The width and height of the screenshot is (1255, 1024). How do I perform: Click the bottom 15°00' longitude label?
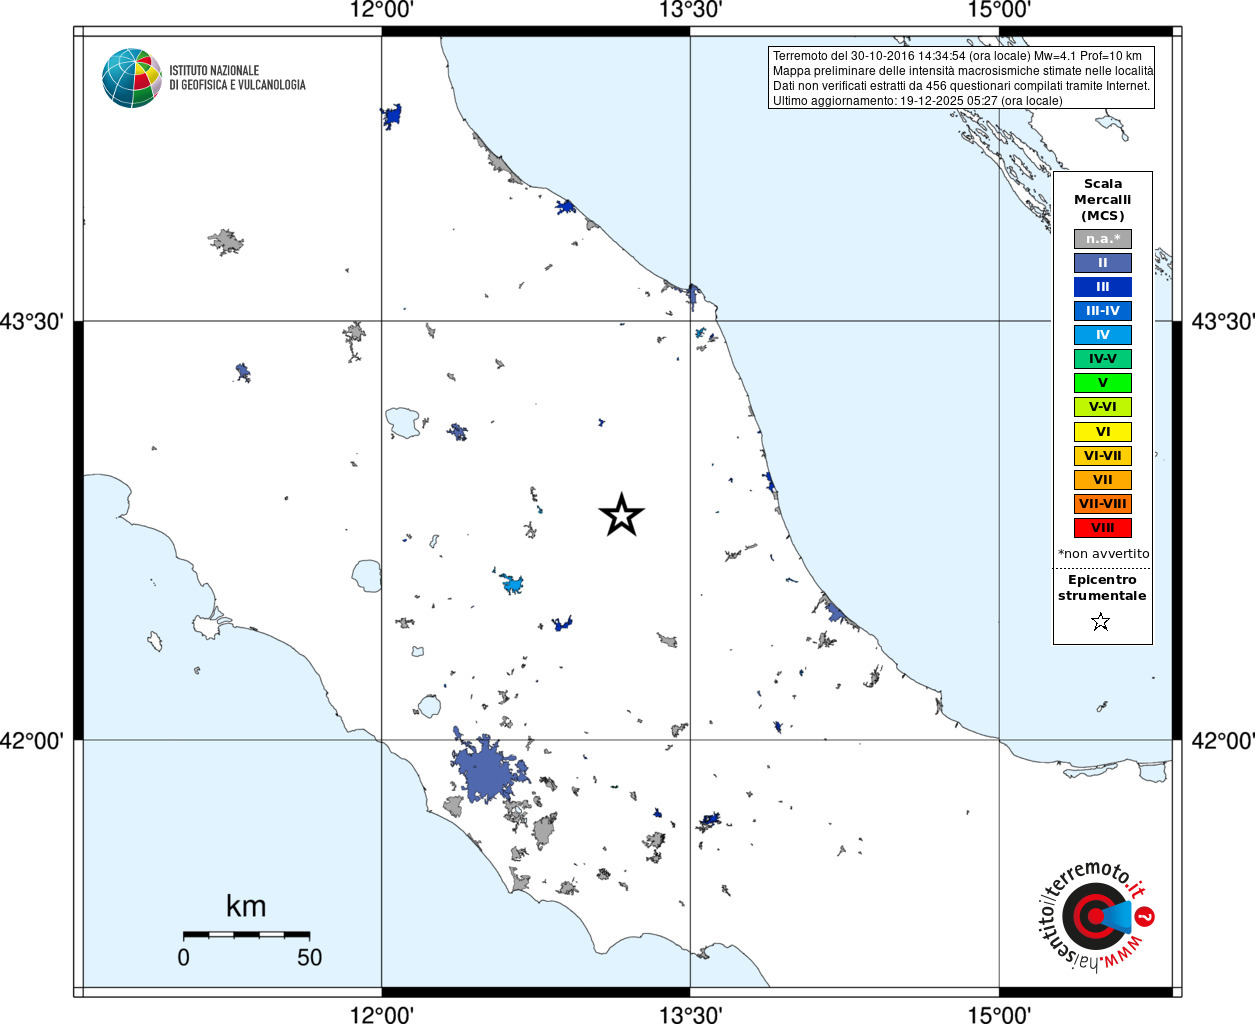(999, 1014)
